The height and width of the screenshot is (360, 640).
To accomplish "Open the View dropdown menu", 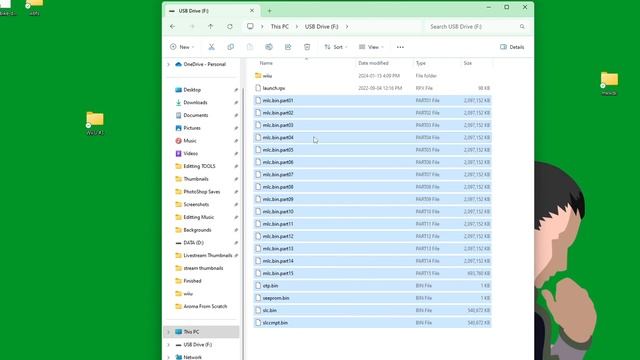I will tap(371, 47).
